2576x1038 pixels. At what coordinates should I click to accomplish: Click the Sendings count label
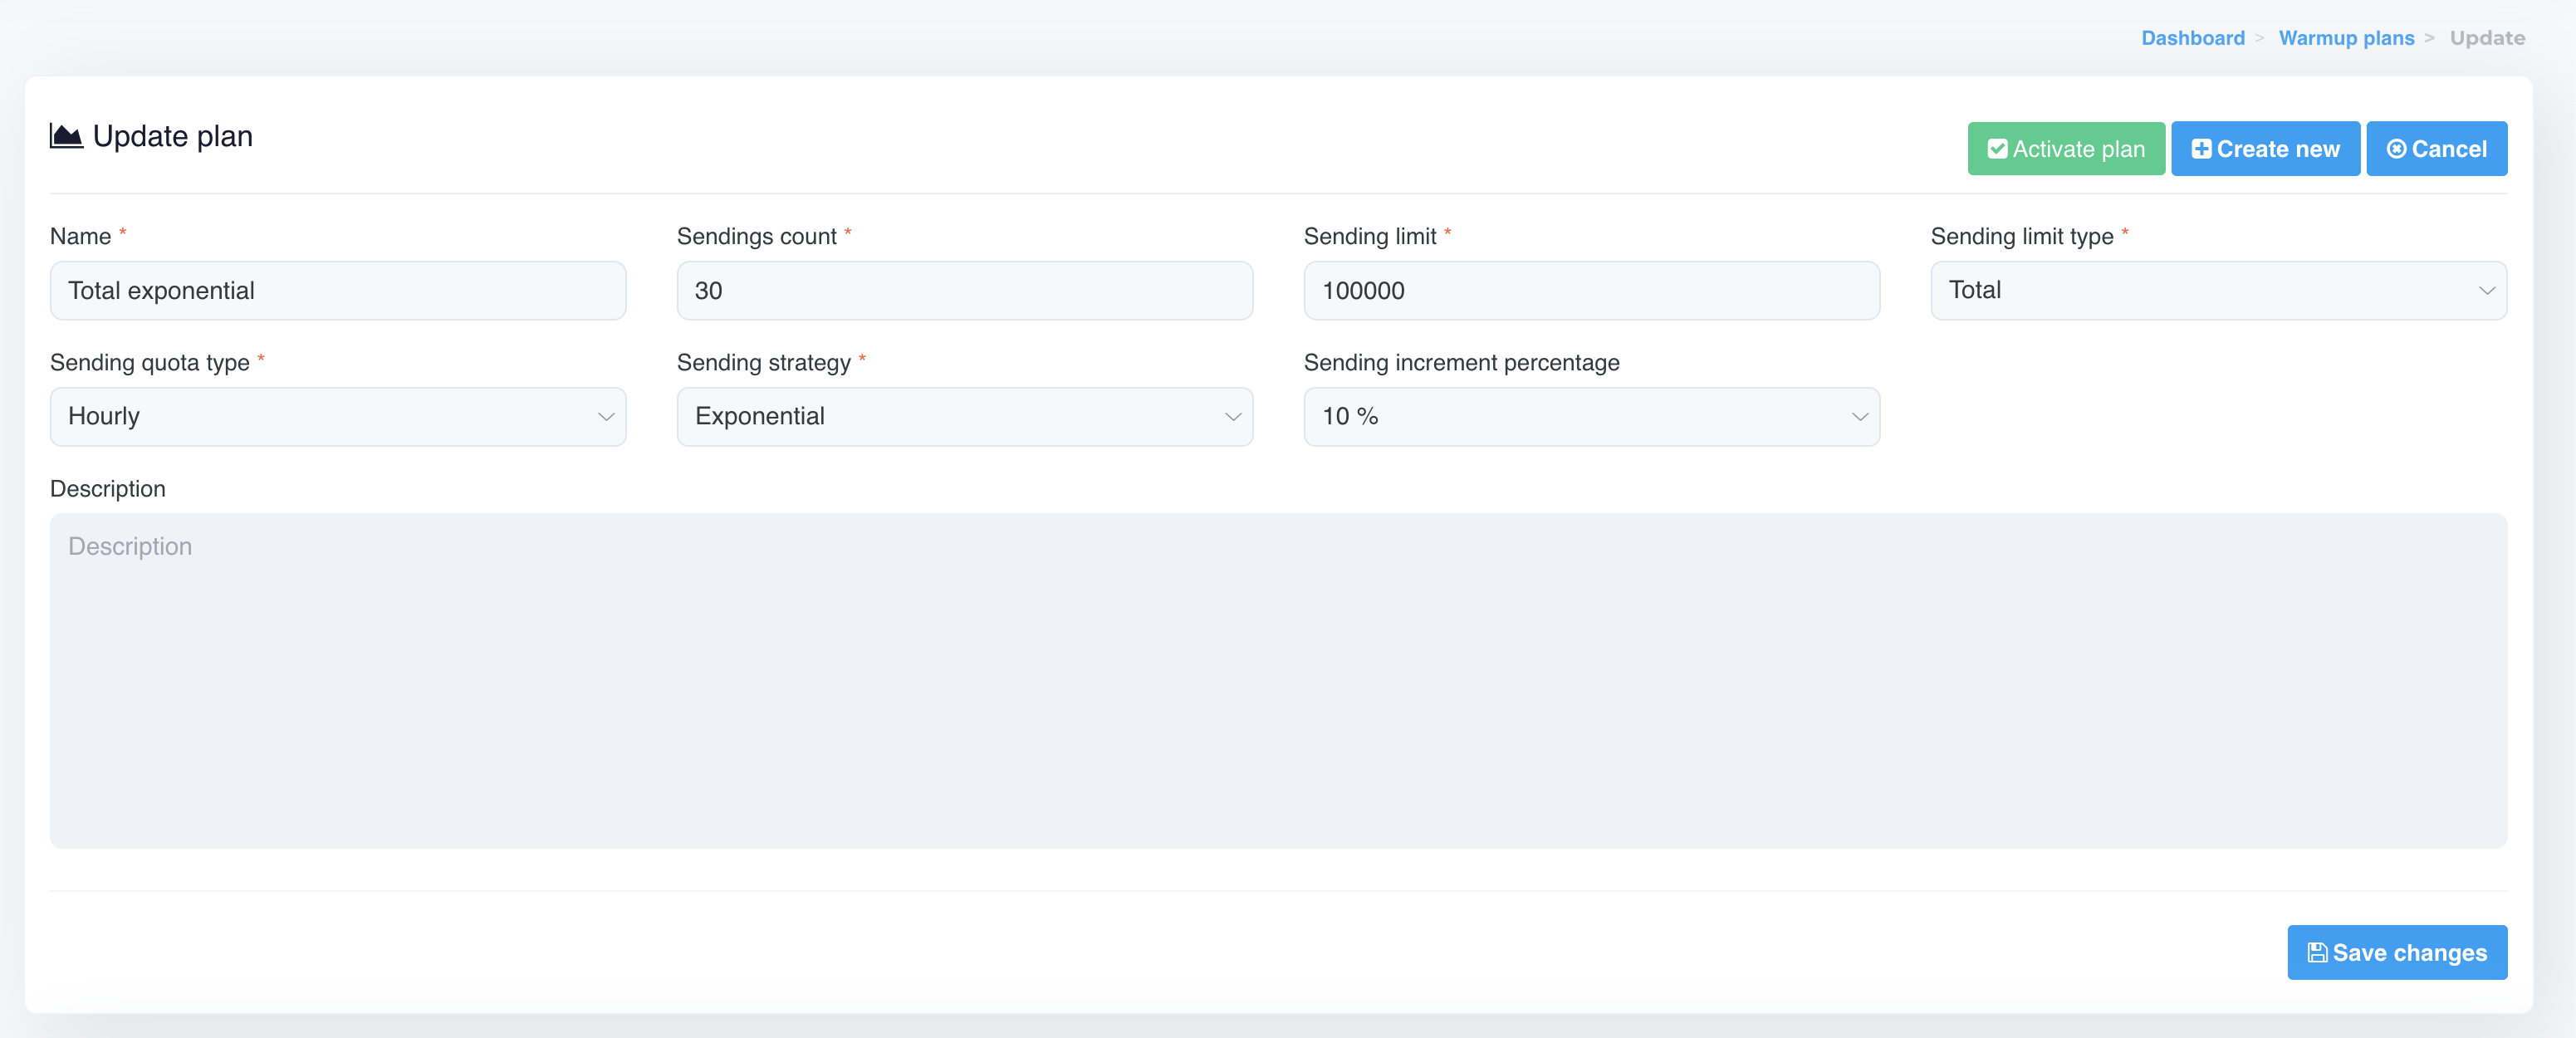pyautogui.click(x=756, y=236)
